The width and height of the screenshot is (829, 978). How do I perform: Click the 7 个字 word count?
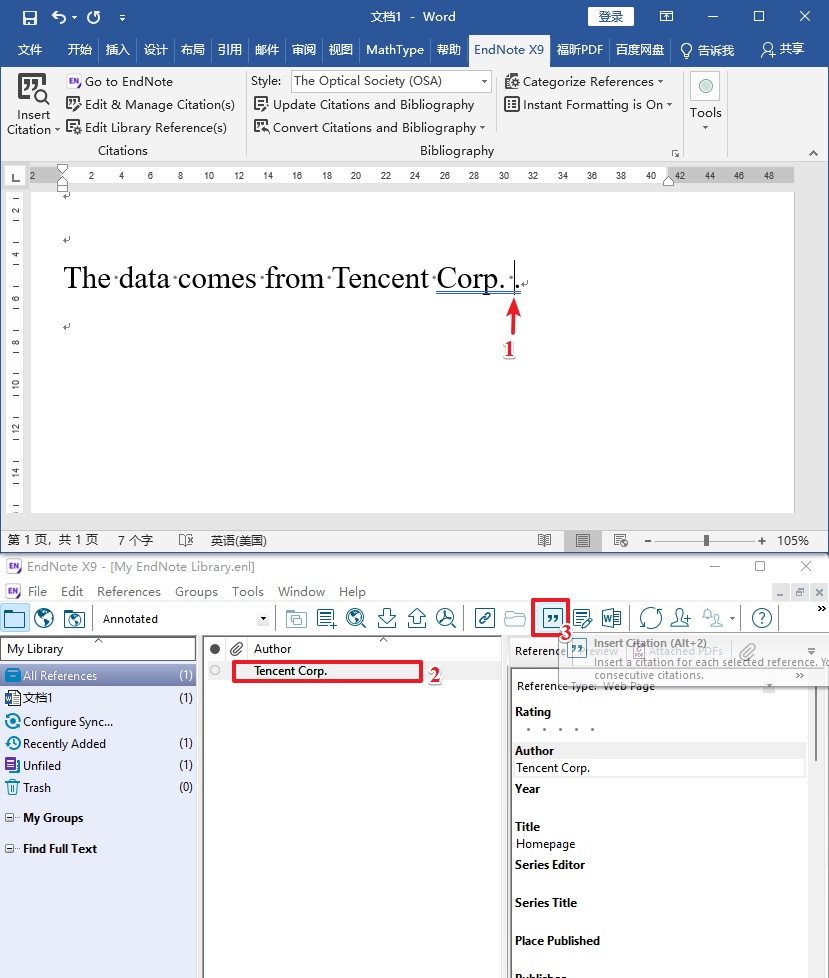click(x=135, y=540)
